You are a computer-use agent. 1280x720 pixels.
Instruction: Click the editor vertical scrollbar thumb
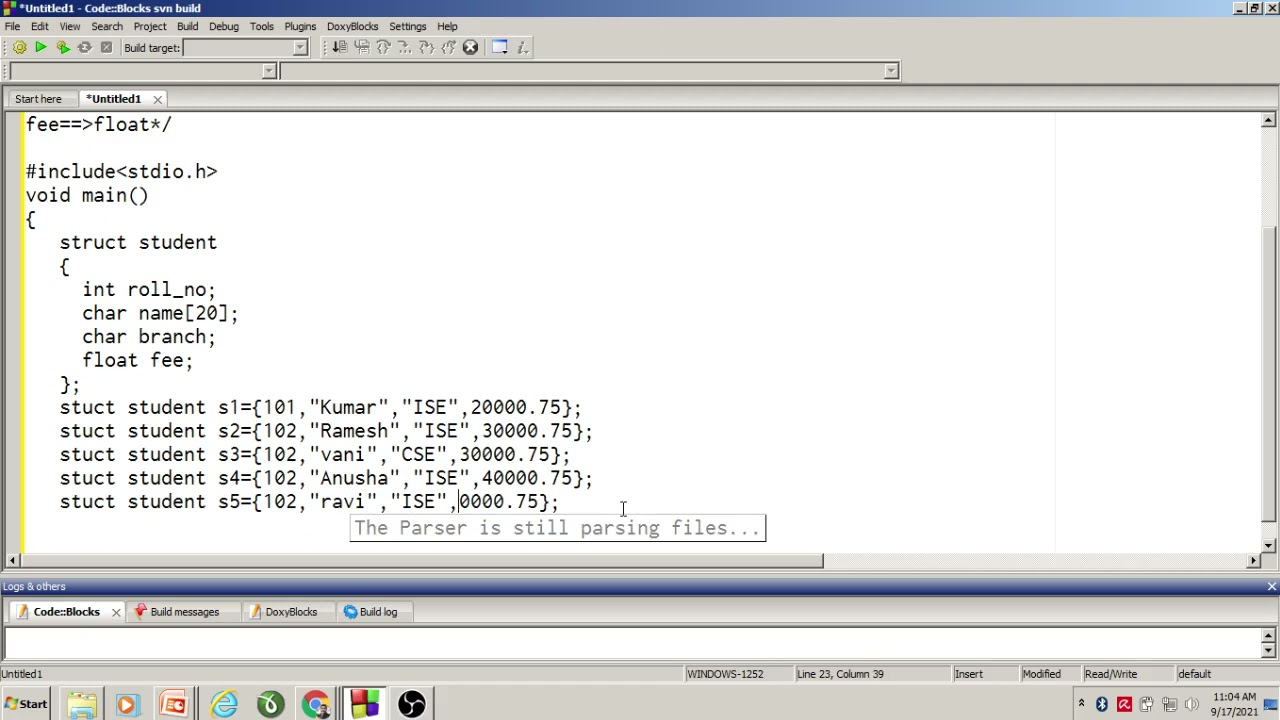[x=1268, y=375]
